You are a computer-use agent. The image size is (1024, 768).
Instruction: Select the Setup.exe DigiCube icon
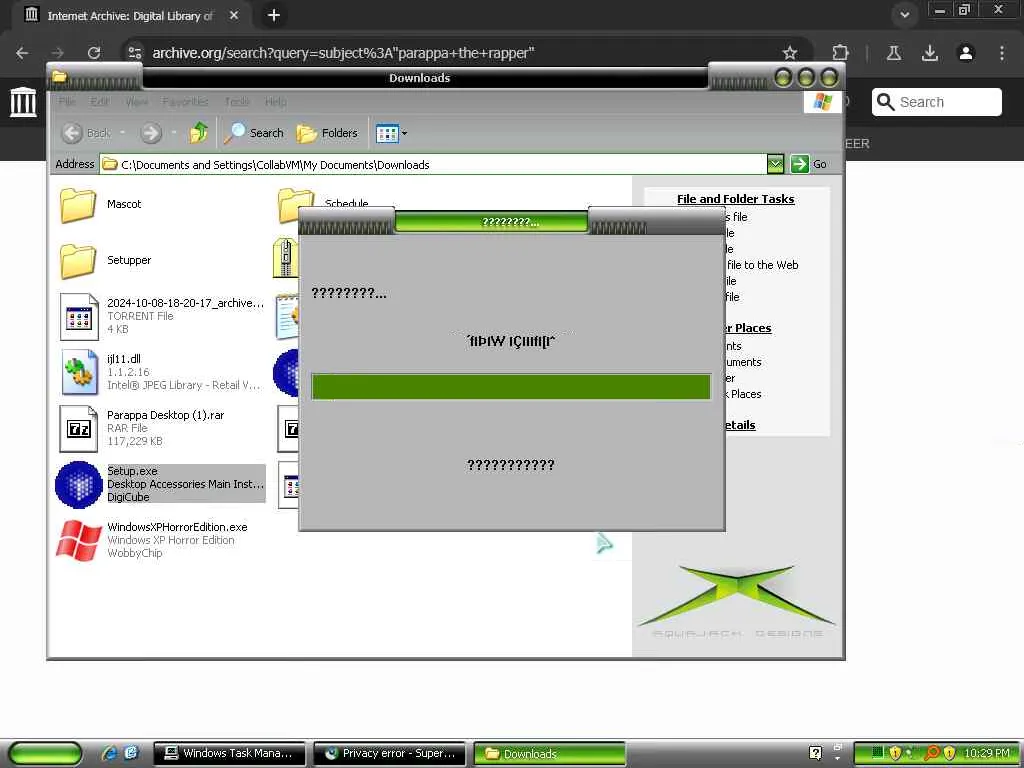(x=79, y=485)
